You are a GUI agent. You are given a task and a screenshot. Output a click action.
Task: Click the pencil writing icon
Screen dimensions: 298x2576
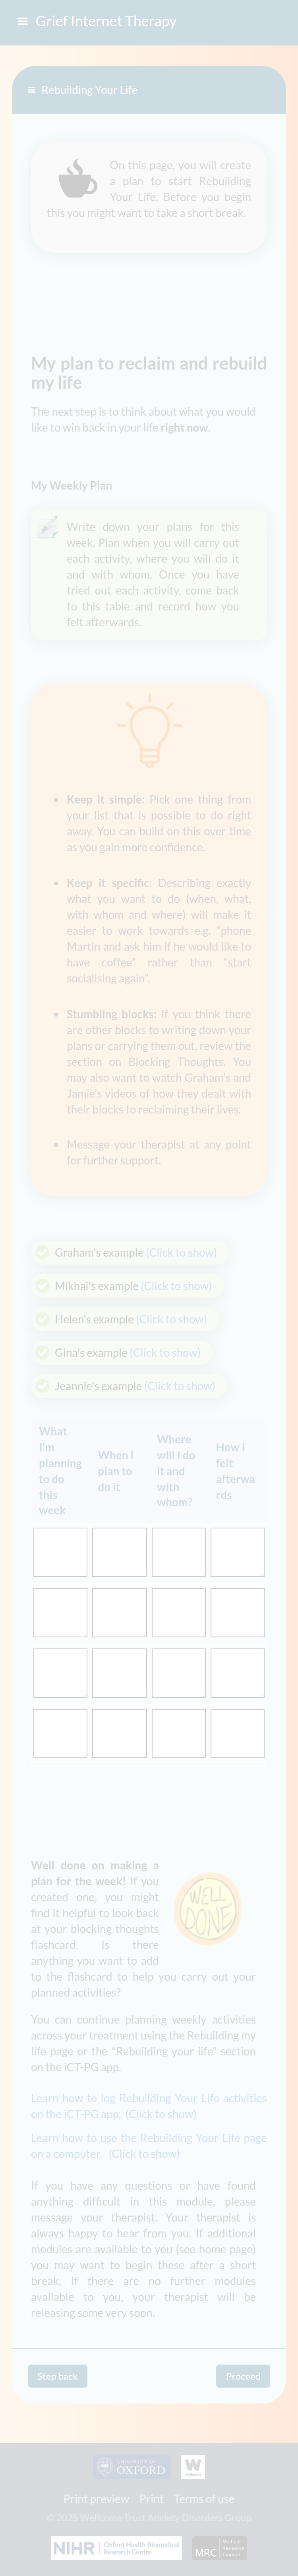[x=47, y=528]
